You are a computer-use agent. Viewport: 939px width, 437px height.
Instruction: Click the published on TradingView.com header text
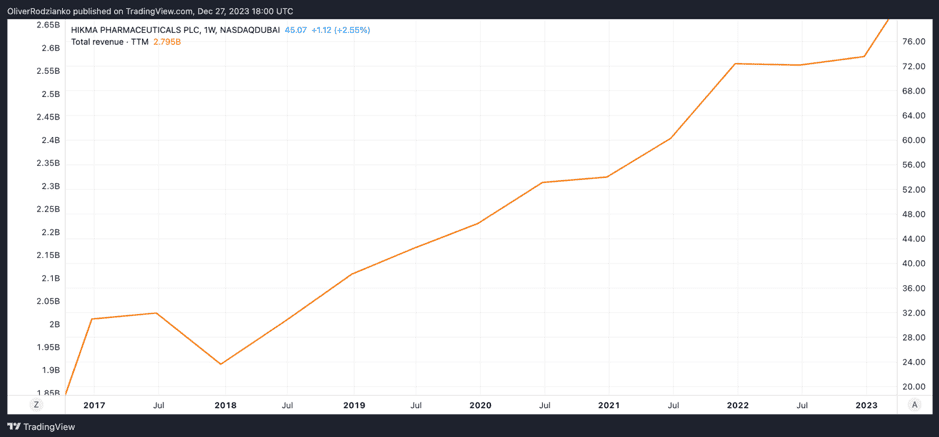pyautogui.click(x=150, y=11)
